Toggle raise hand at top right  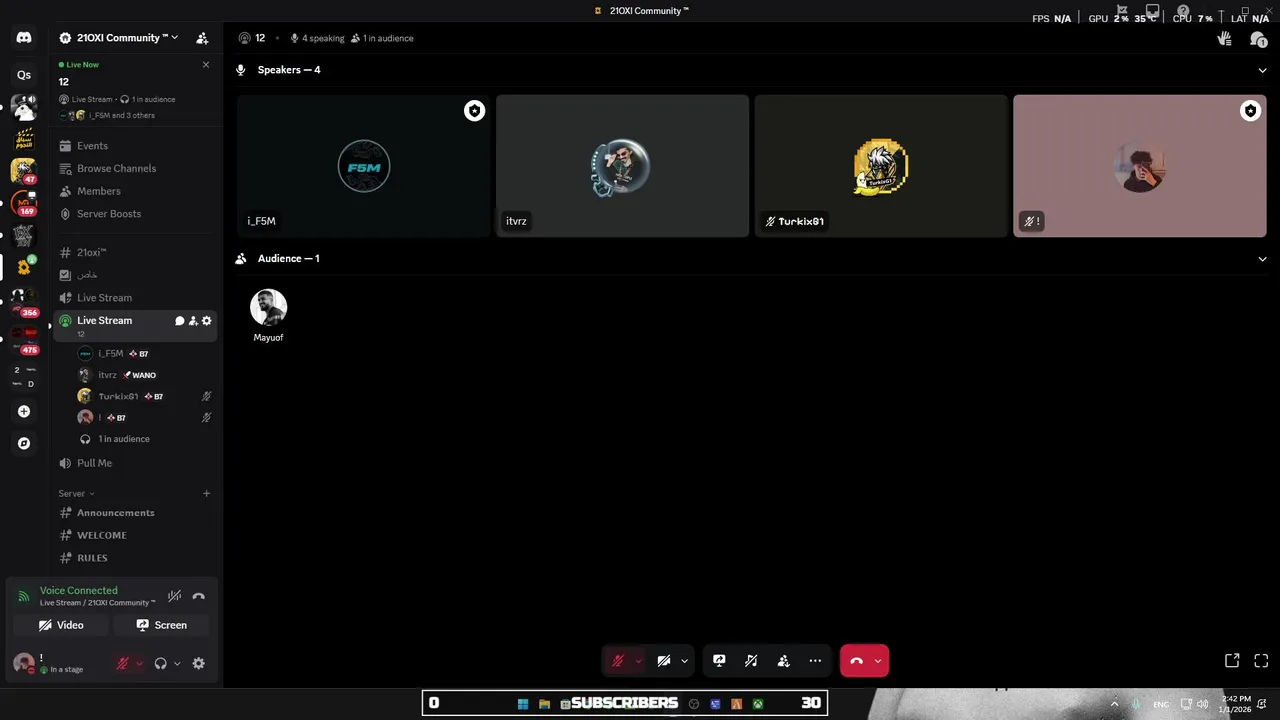(x=1225, y=39)
